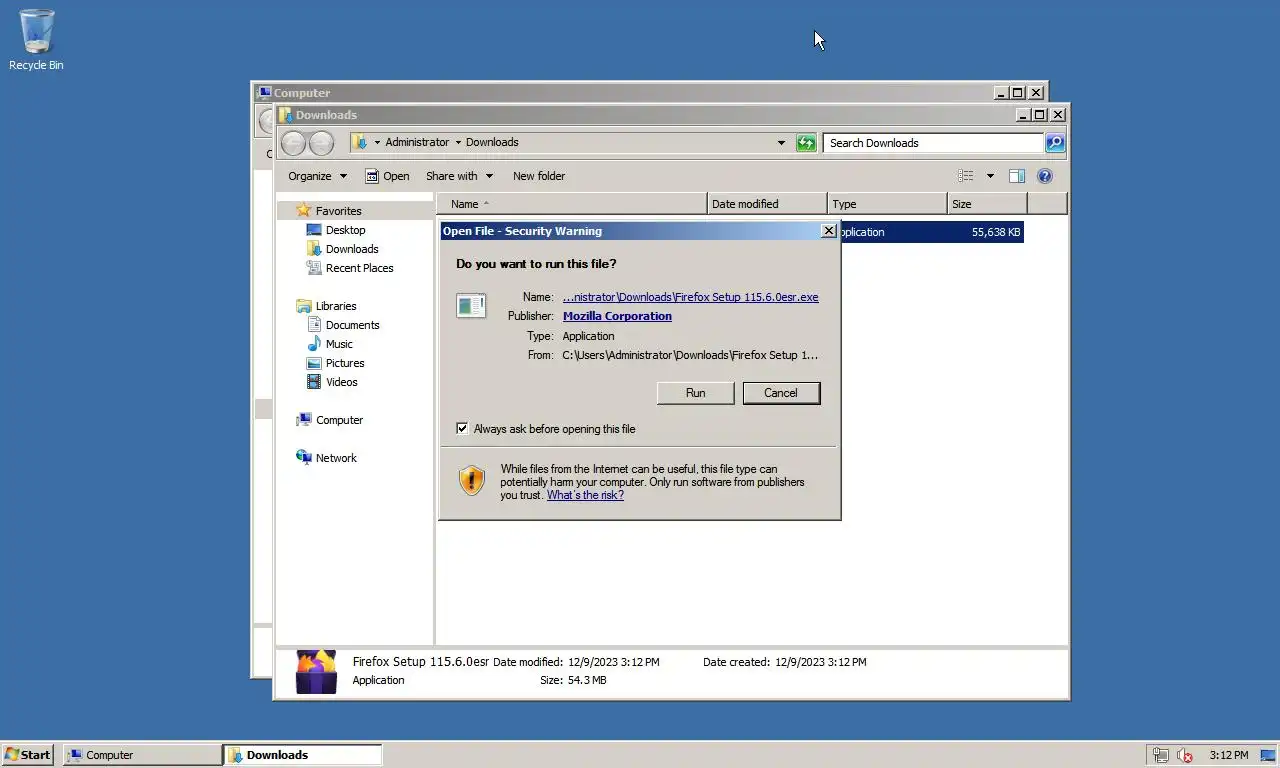Expand the Administrator breadcrumb arrow
This screenshot has width=1280, height=768.
tap(458, 142)
